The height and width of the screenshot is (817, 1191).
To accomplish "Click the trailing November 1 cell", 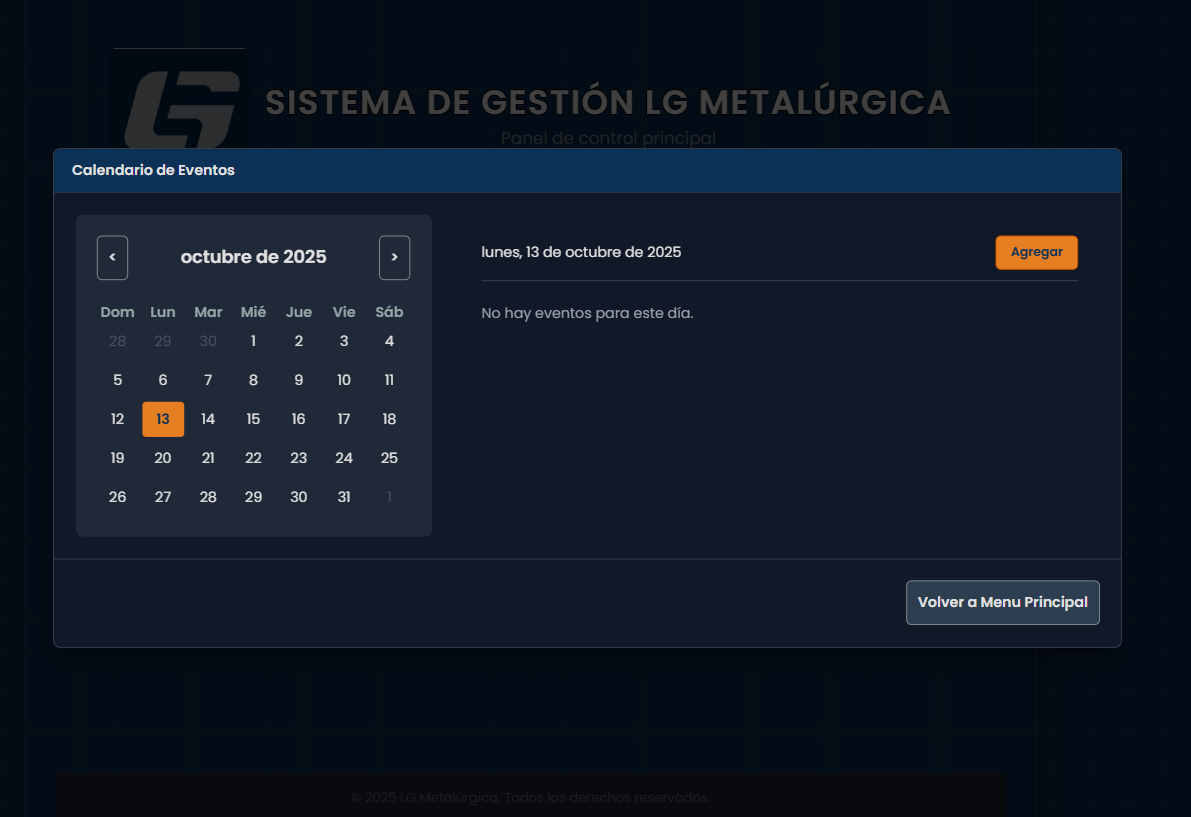I will (389, 496).
